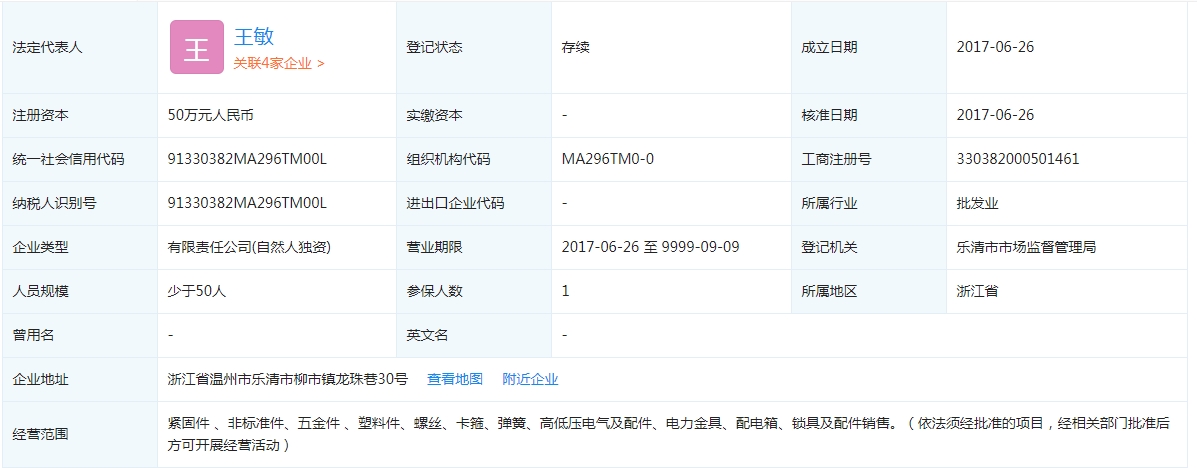Open legal representative 王敏's profile link

pos(253,36)
